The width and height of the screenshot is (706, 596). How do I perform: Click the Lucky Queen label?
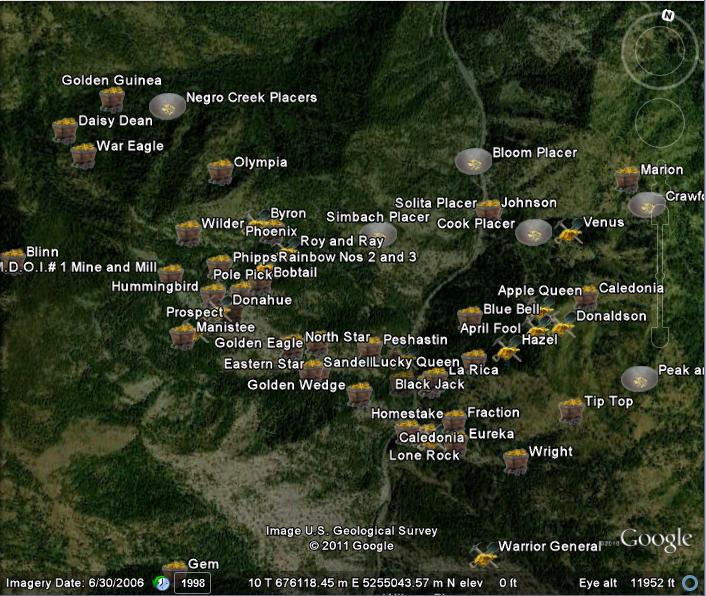click(416, 362)
